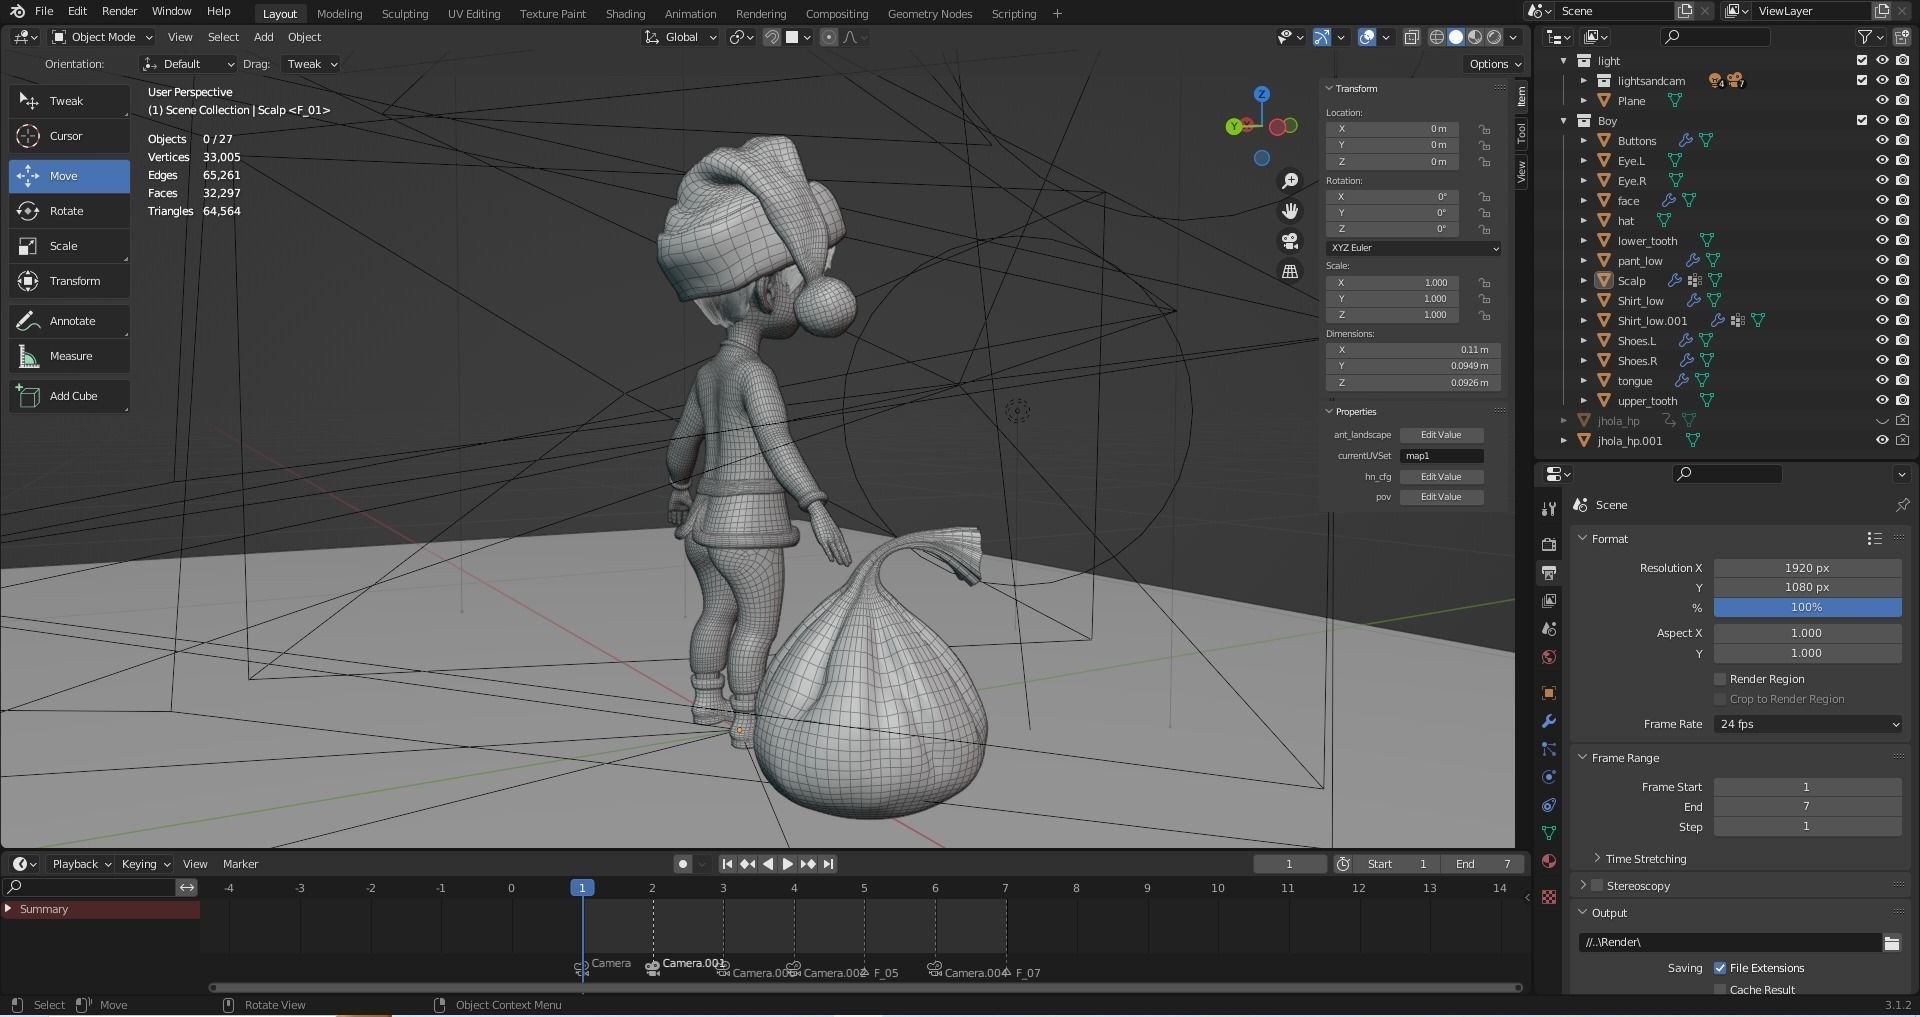The image size is (1920, 1017).
Task: Hide the hat object in viewport
Action: 1881,221
